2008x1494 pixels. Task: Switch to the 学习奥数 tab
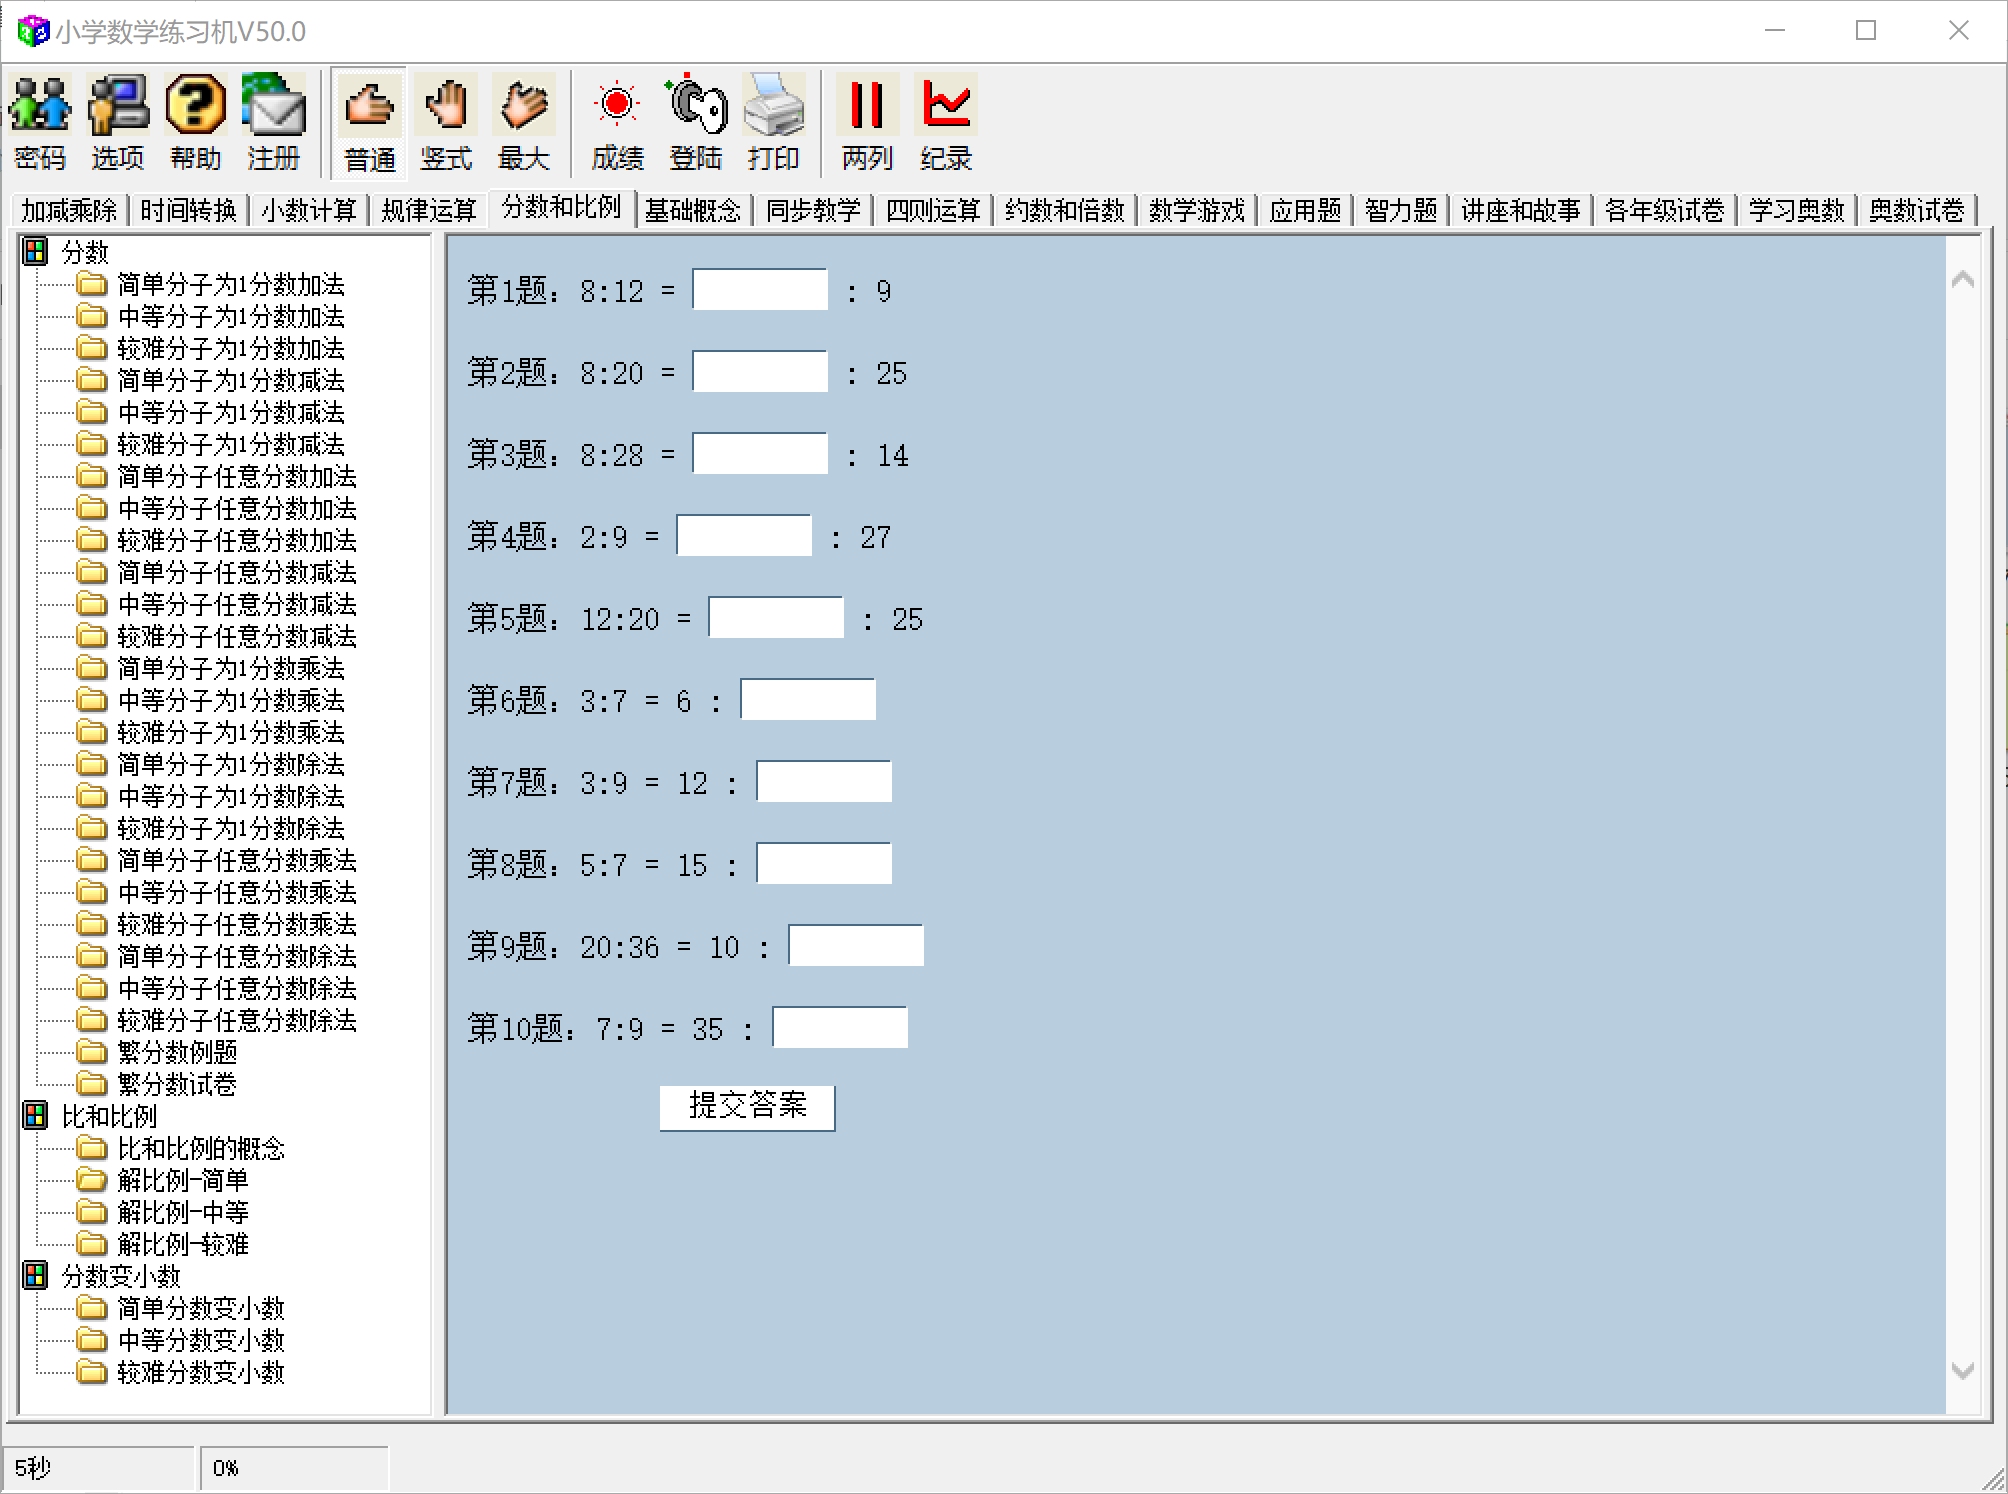(1797, 210)
